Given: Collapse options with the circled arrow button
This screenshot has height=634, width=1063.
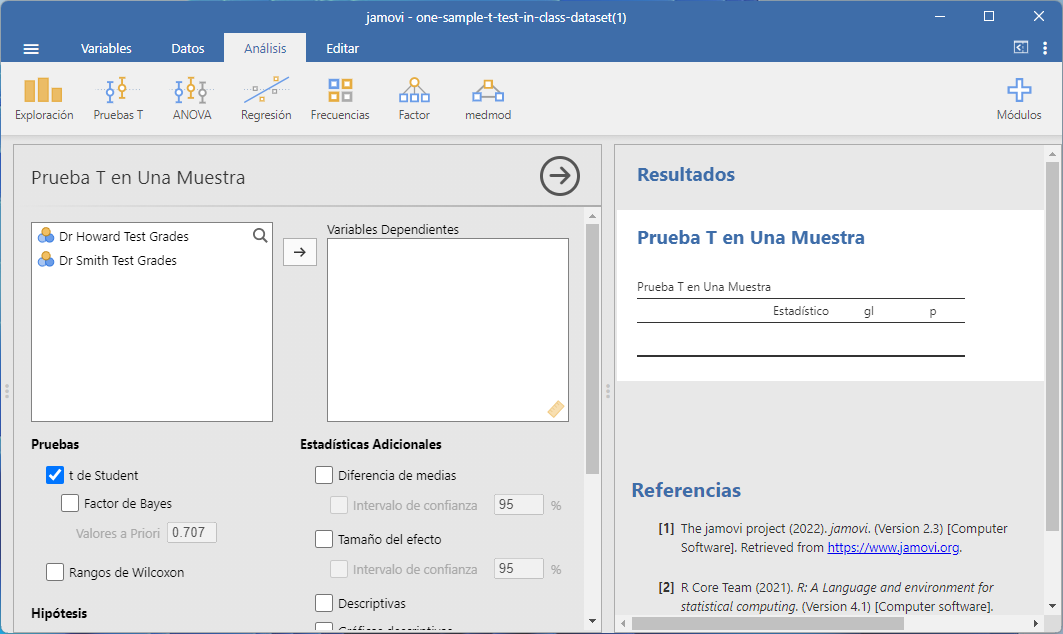Looking at the screenshot, I should [560, 176].
